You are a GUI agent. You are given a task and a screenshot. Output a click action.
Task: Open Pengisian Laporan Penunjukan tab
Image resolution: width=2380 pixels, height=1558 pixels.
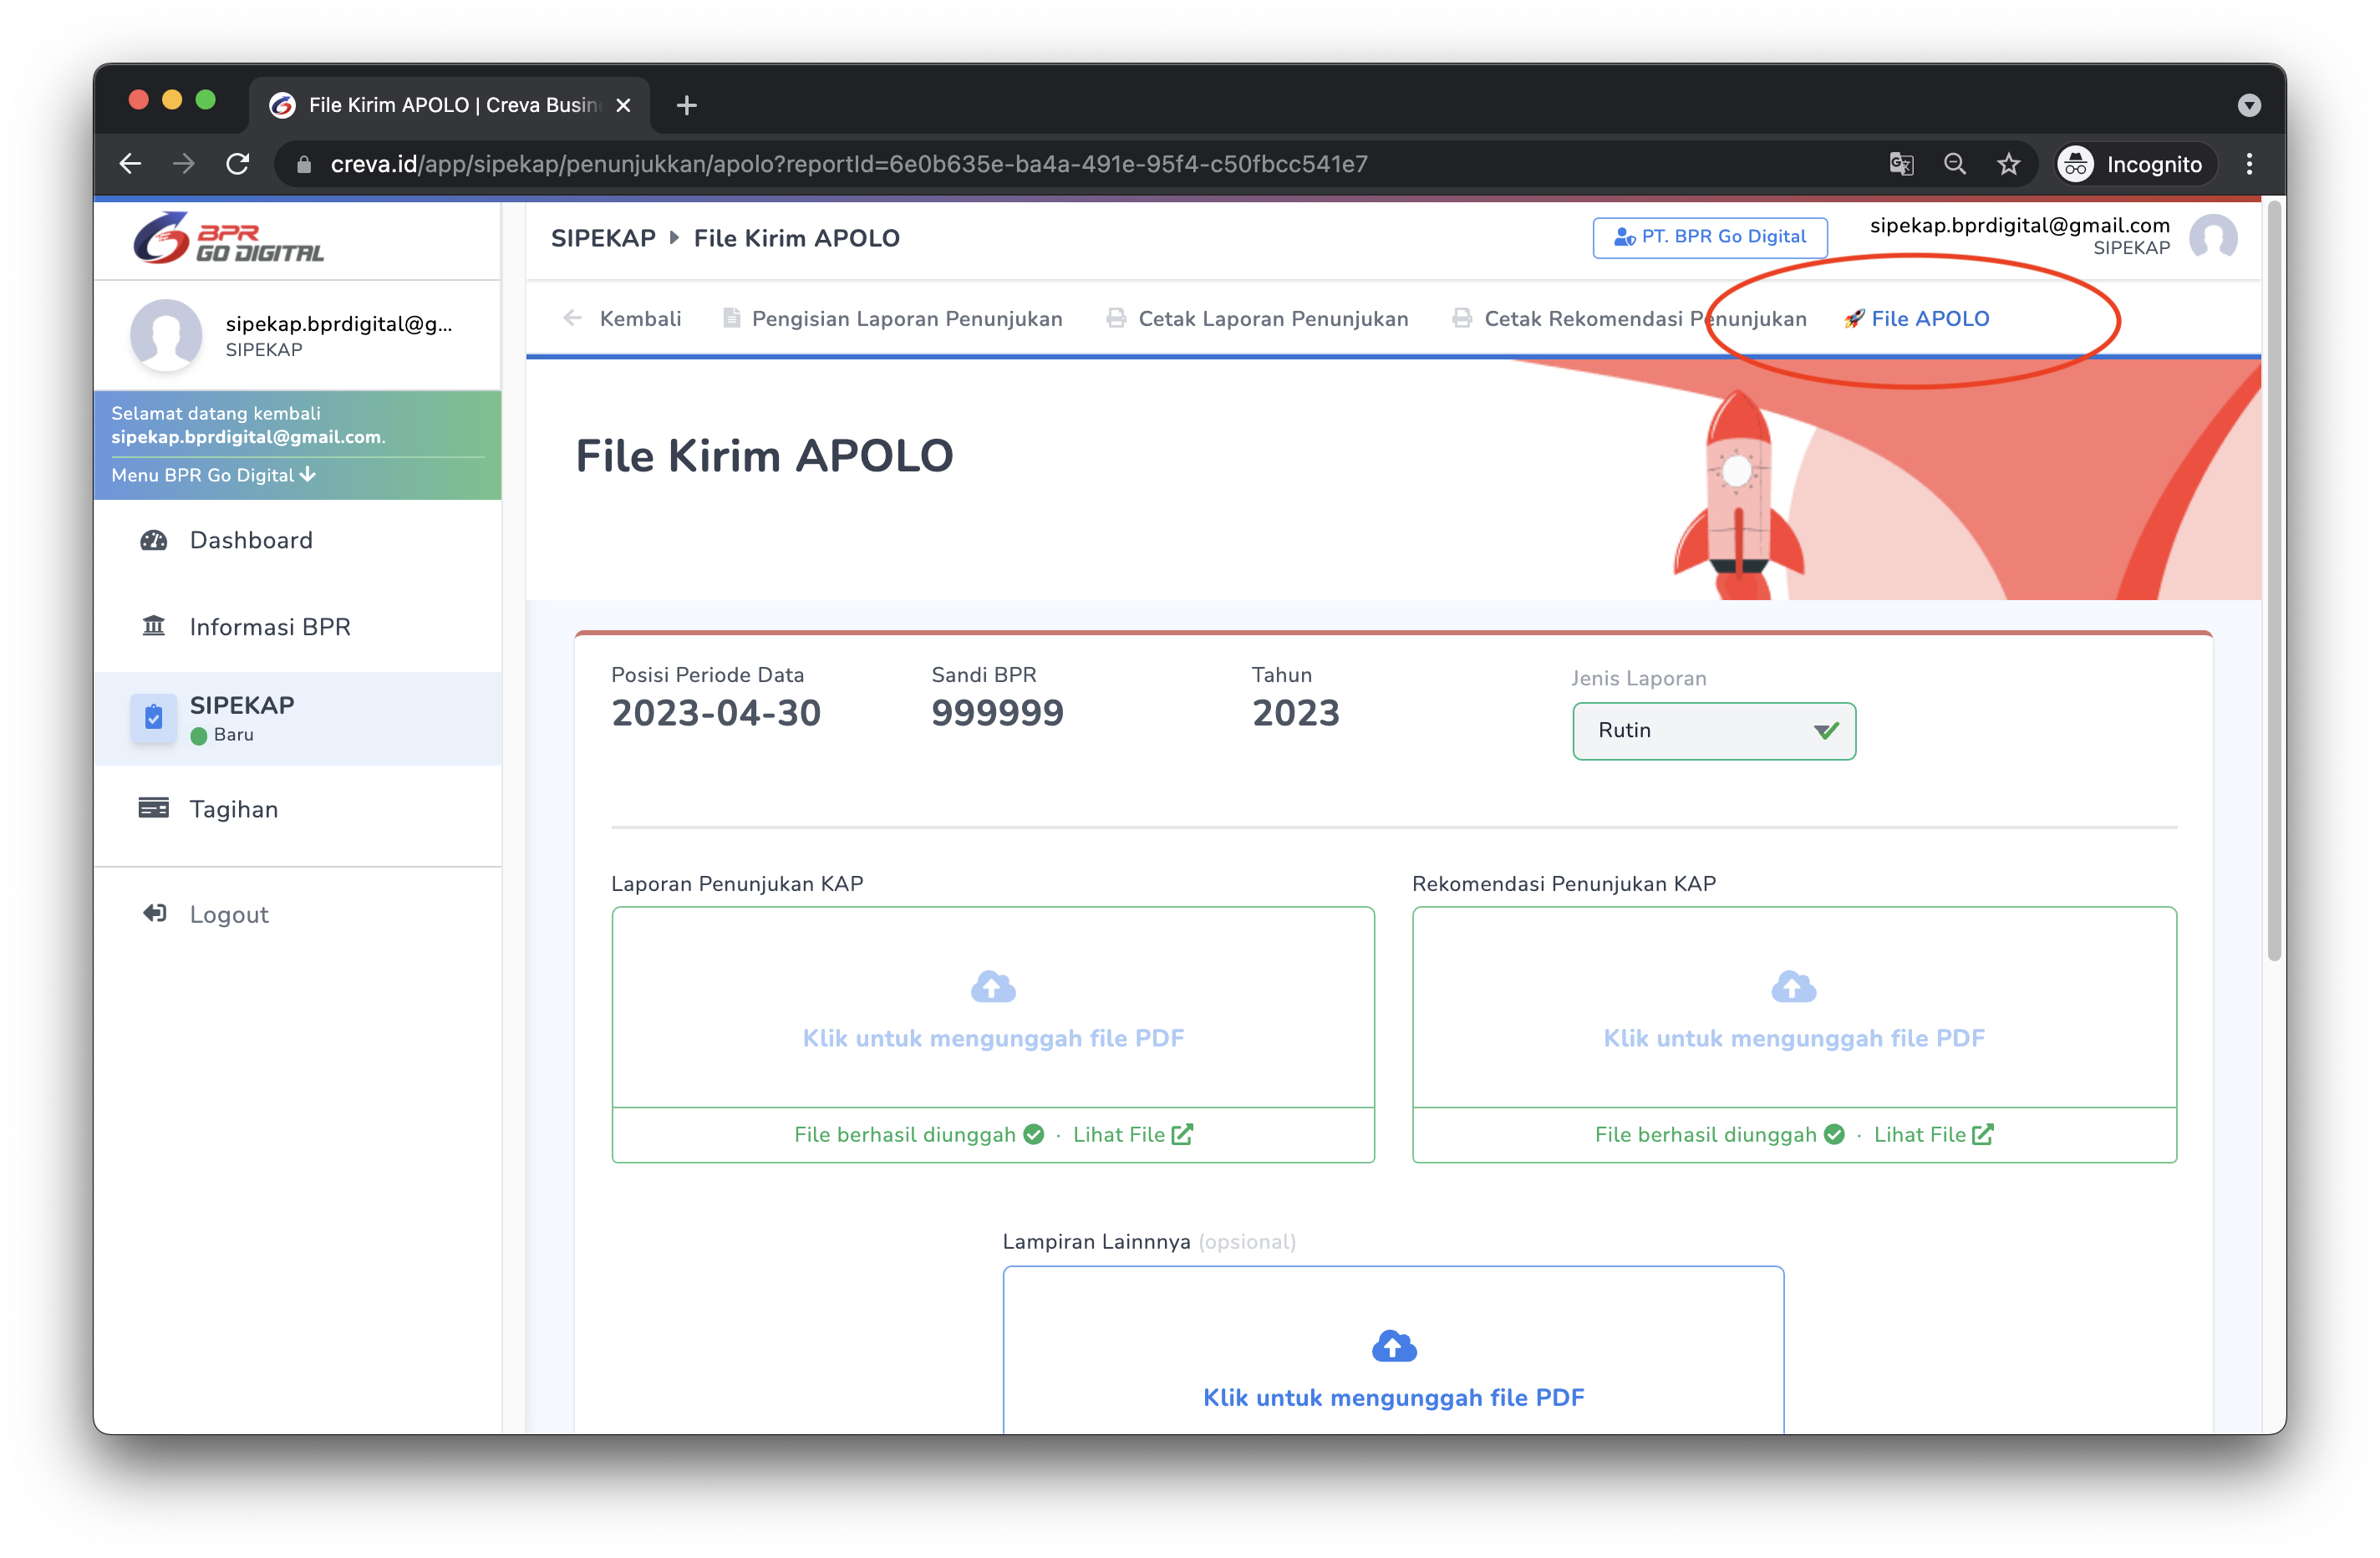[892, 318]
